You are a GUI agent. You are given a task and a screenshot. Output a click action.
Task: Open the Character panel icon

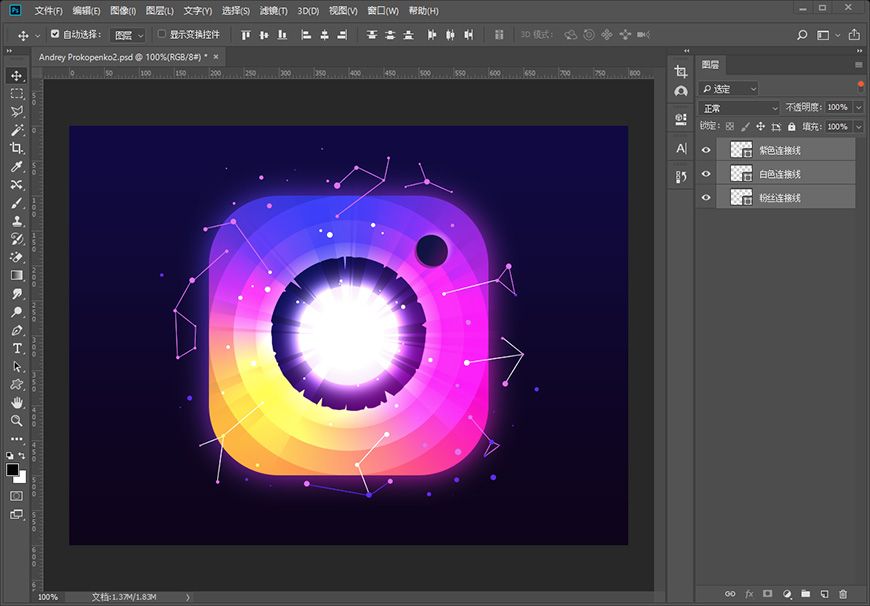pos(681,148)
